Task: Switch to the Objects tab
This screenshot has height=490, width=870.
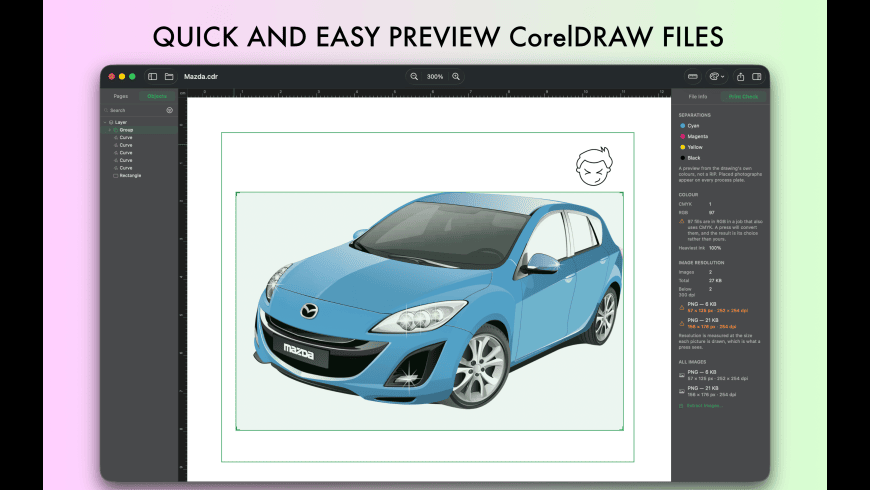Action: point(157,97)
